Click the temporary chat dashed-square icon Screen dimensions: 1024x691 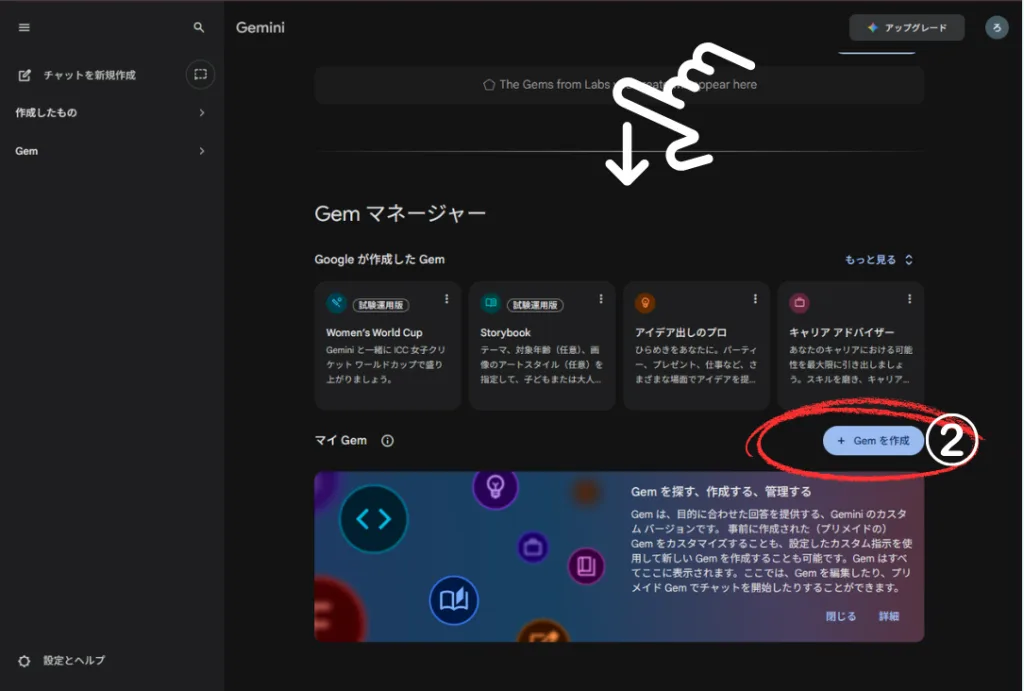pos(200,75)
